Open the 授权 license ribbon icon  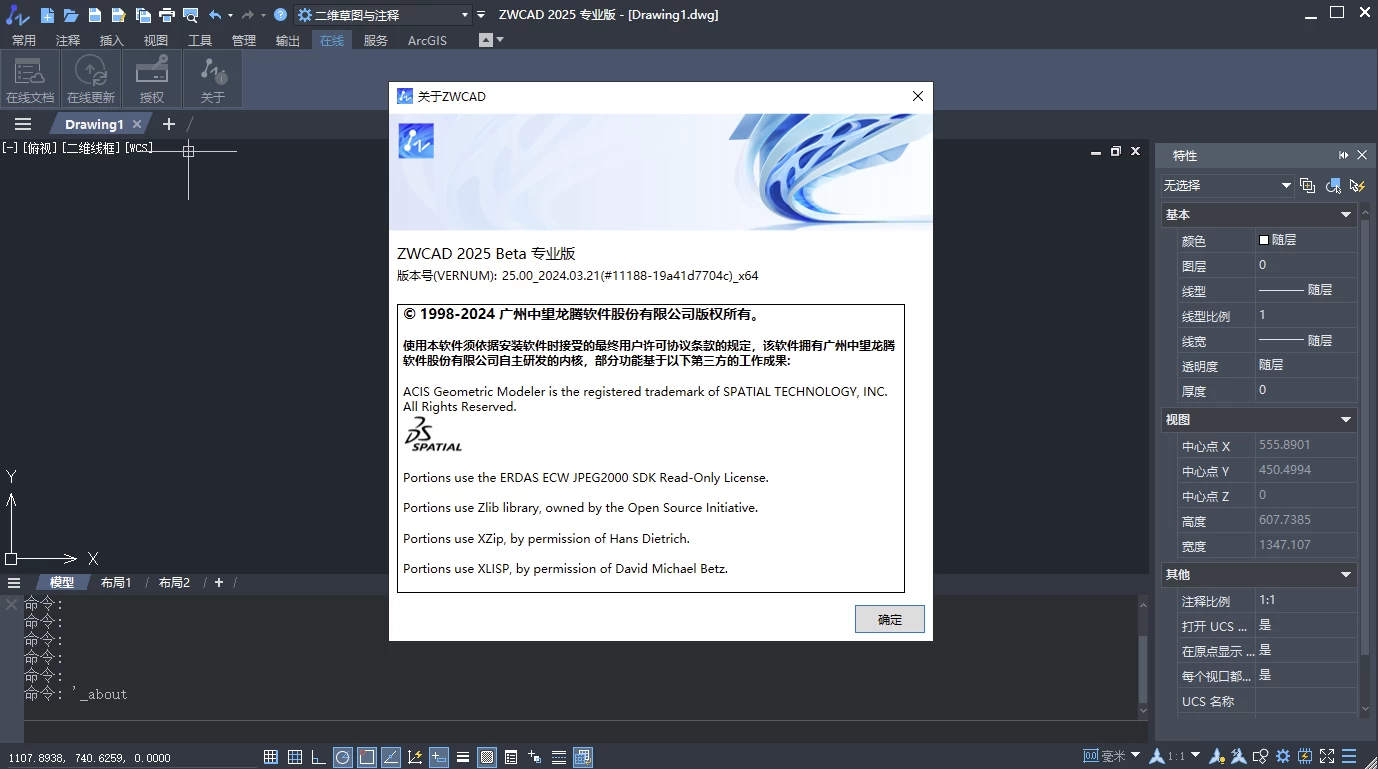152,79
